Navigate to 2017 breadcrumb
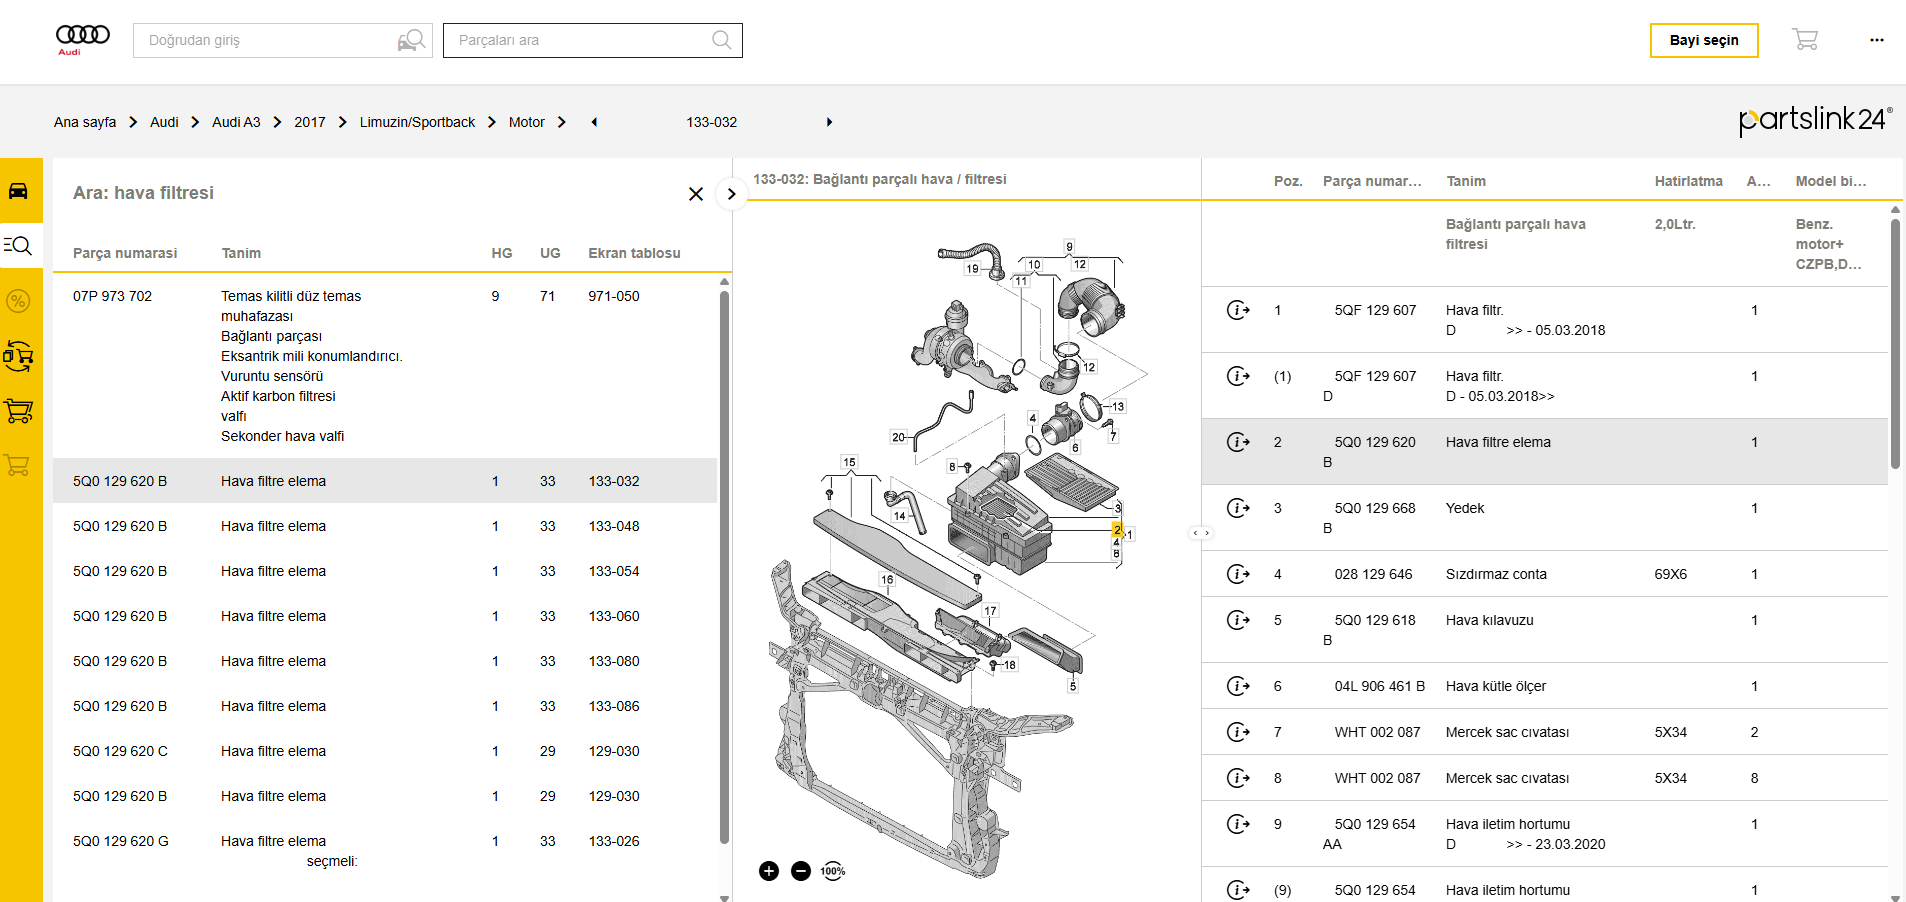This screenshot has width=1906, height=902. (310, 122)
